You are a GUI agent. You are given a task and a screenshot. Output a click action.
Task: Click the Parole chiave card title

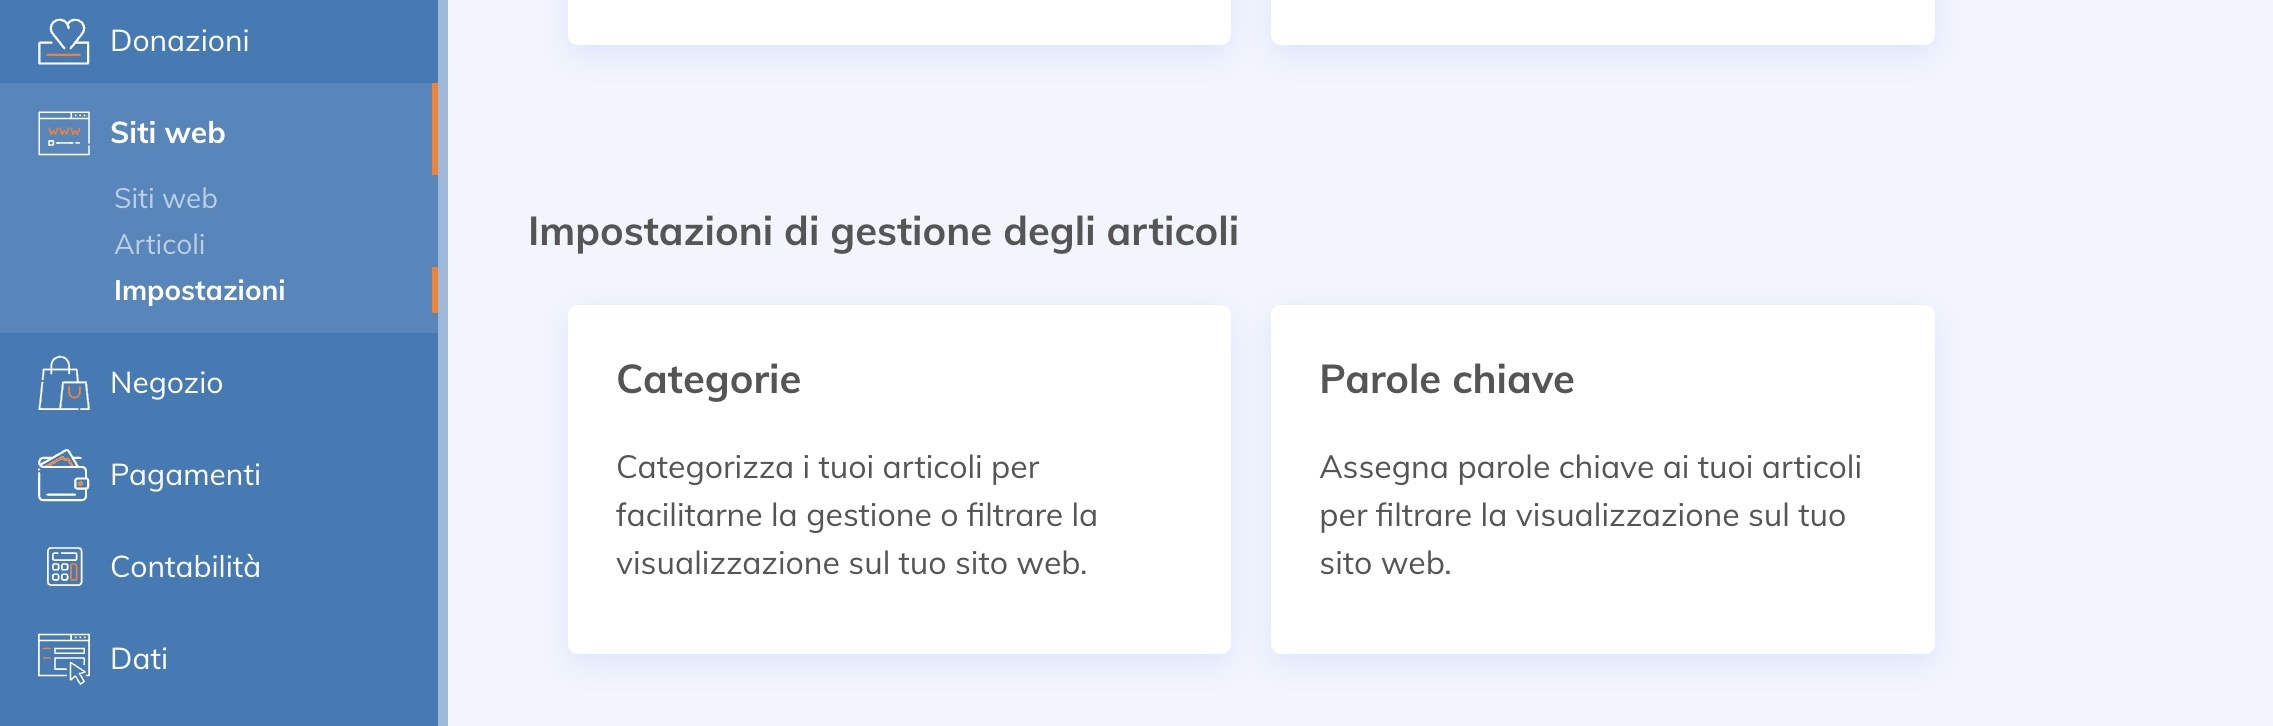coord(1447,378)
